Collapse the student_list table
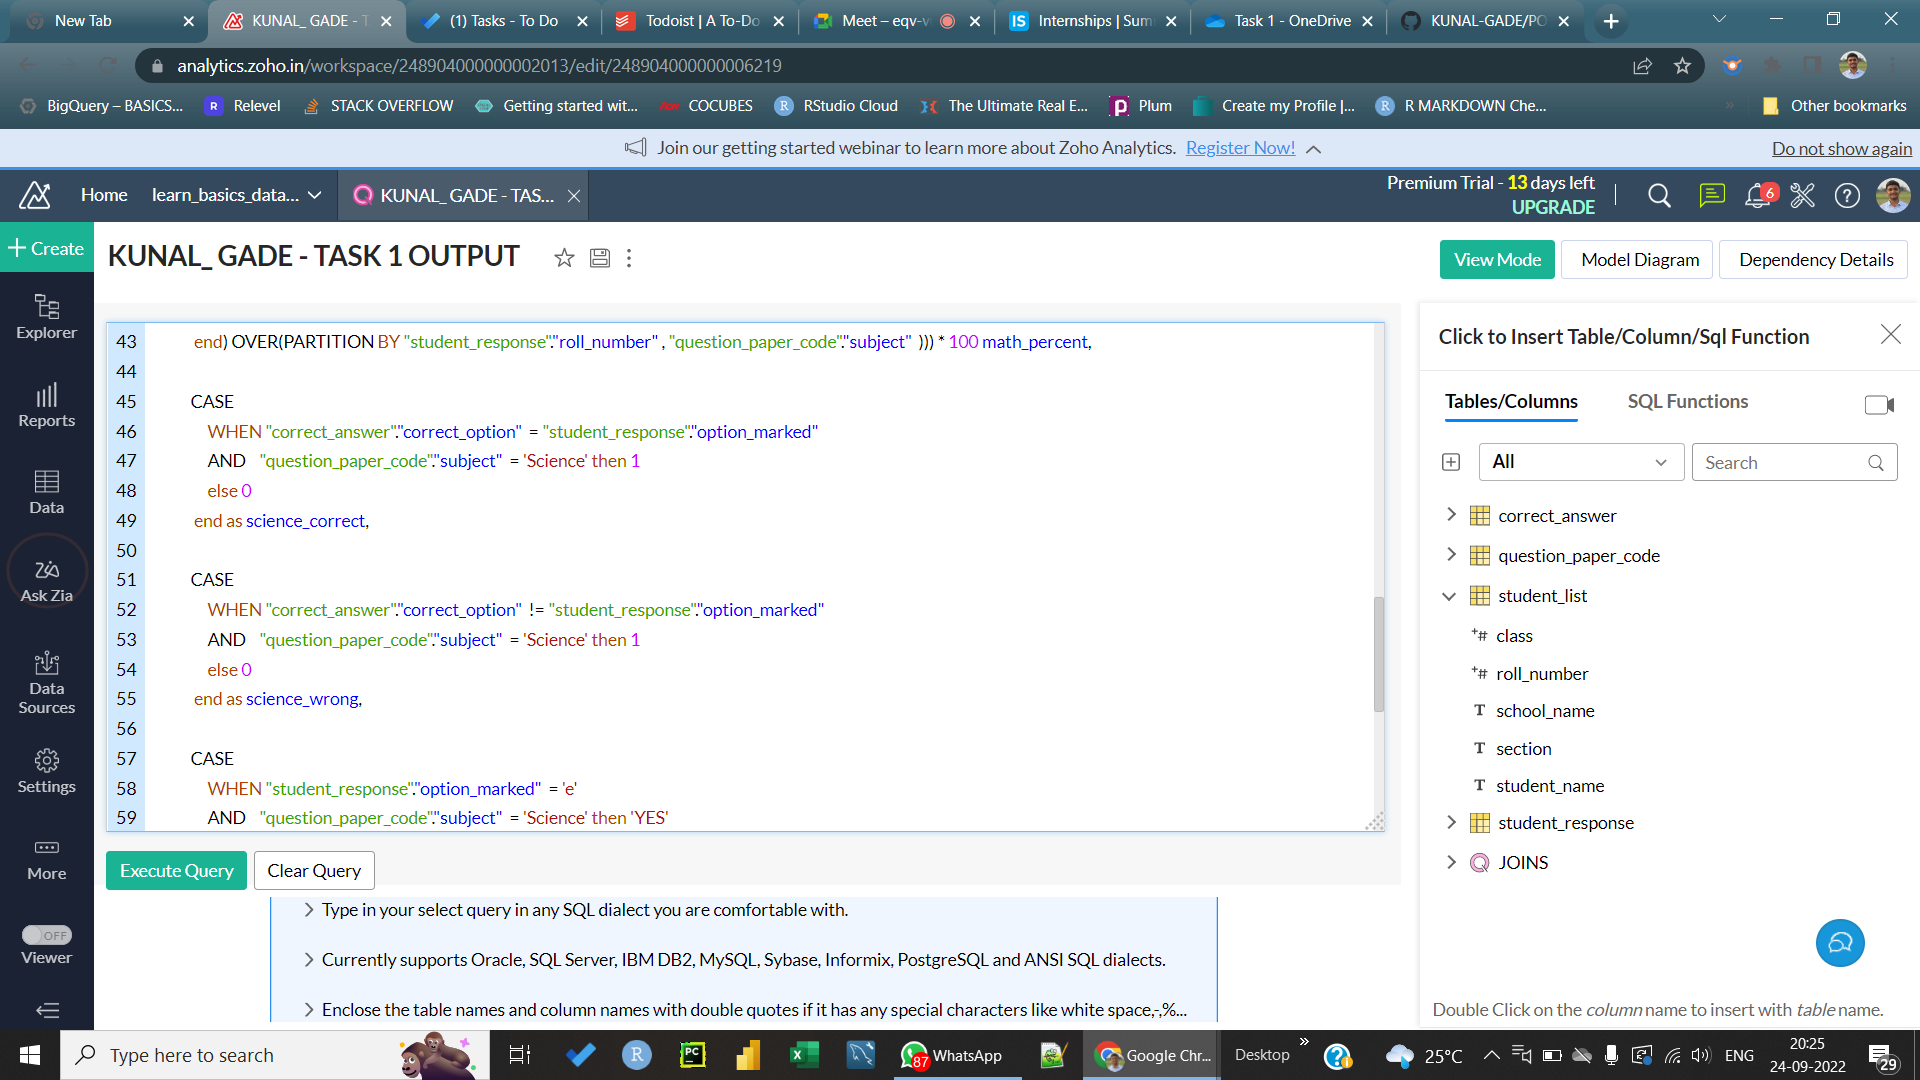The image size is (1920, 1080). pyautogui.click(x=1449, y=596)
